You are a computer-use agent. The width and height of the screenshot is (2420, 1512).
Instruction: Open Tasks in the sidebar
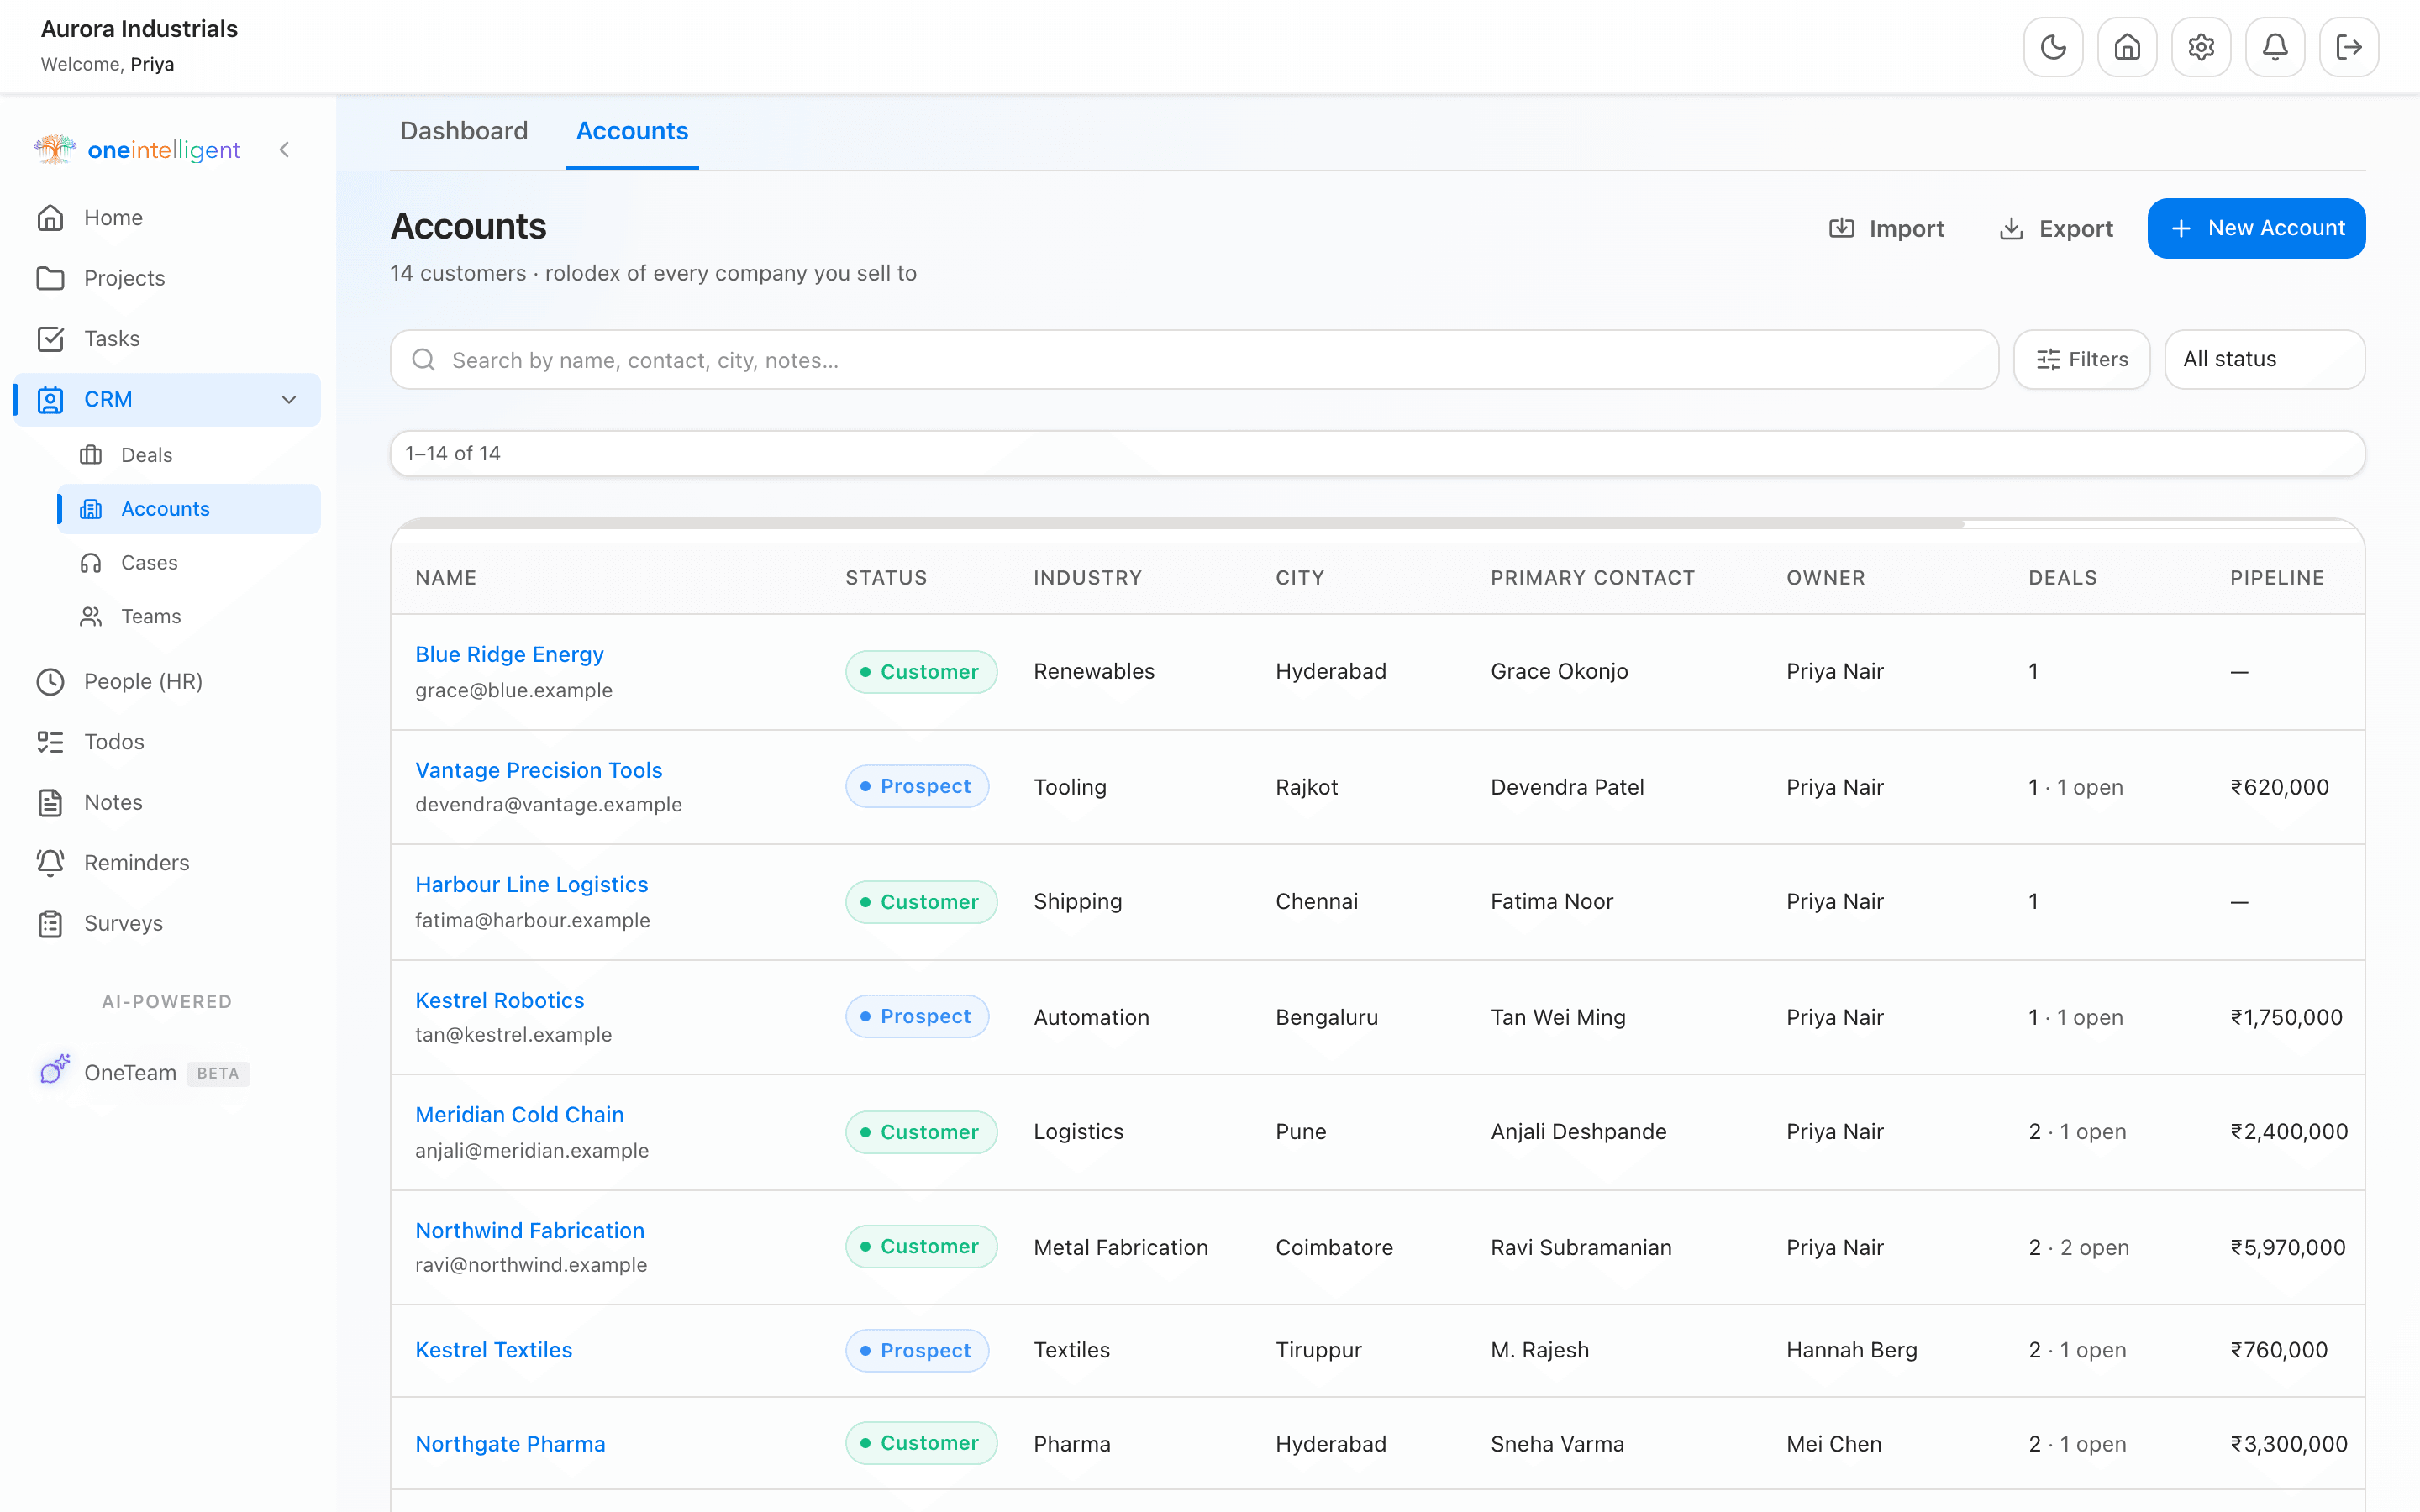(167, 339)
